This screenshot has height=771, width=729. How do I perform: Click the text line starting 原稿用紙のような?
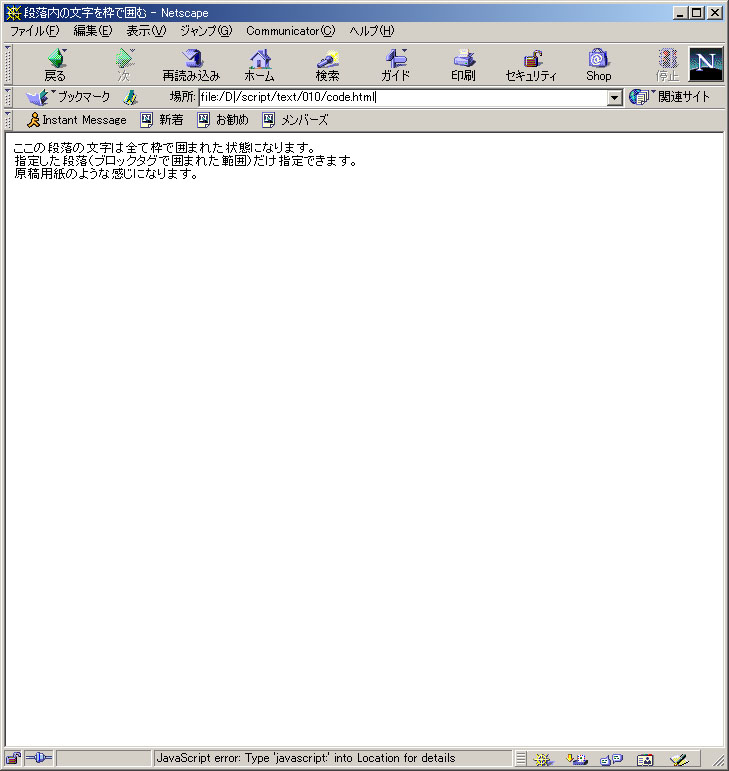106,174
